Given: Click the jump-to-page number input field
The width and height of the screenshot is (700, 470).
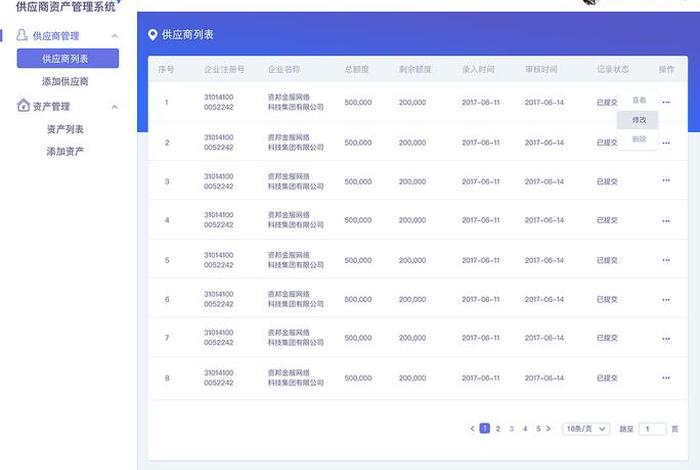Looking at the screenshot, I should click(x=652, y=429).
